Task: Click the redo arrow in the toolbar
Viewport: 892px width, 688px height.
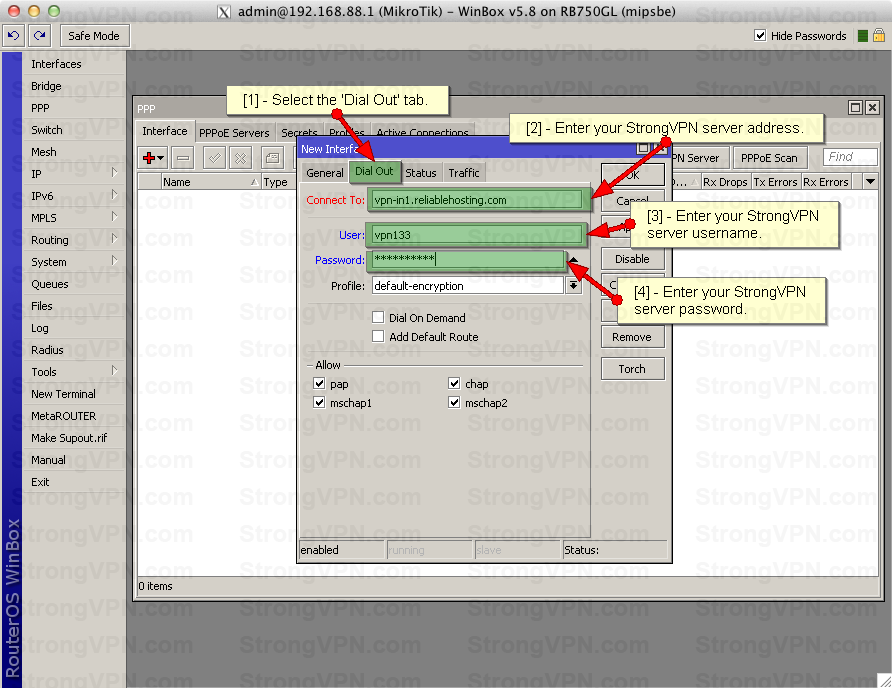Action: [39, 35]
